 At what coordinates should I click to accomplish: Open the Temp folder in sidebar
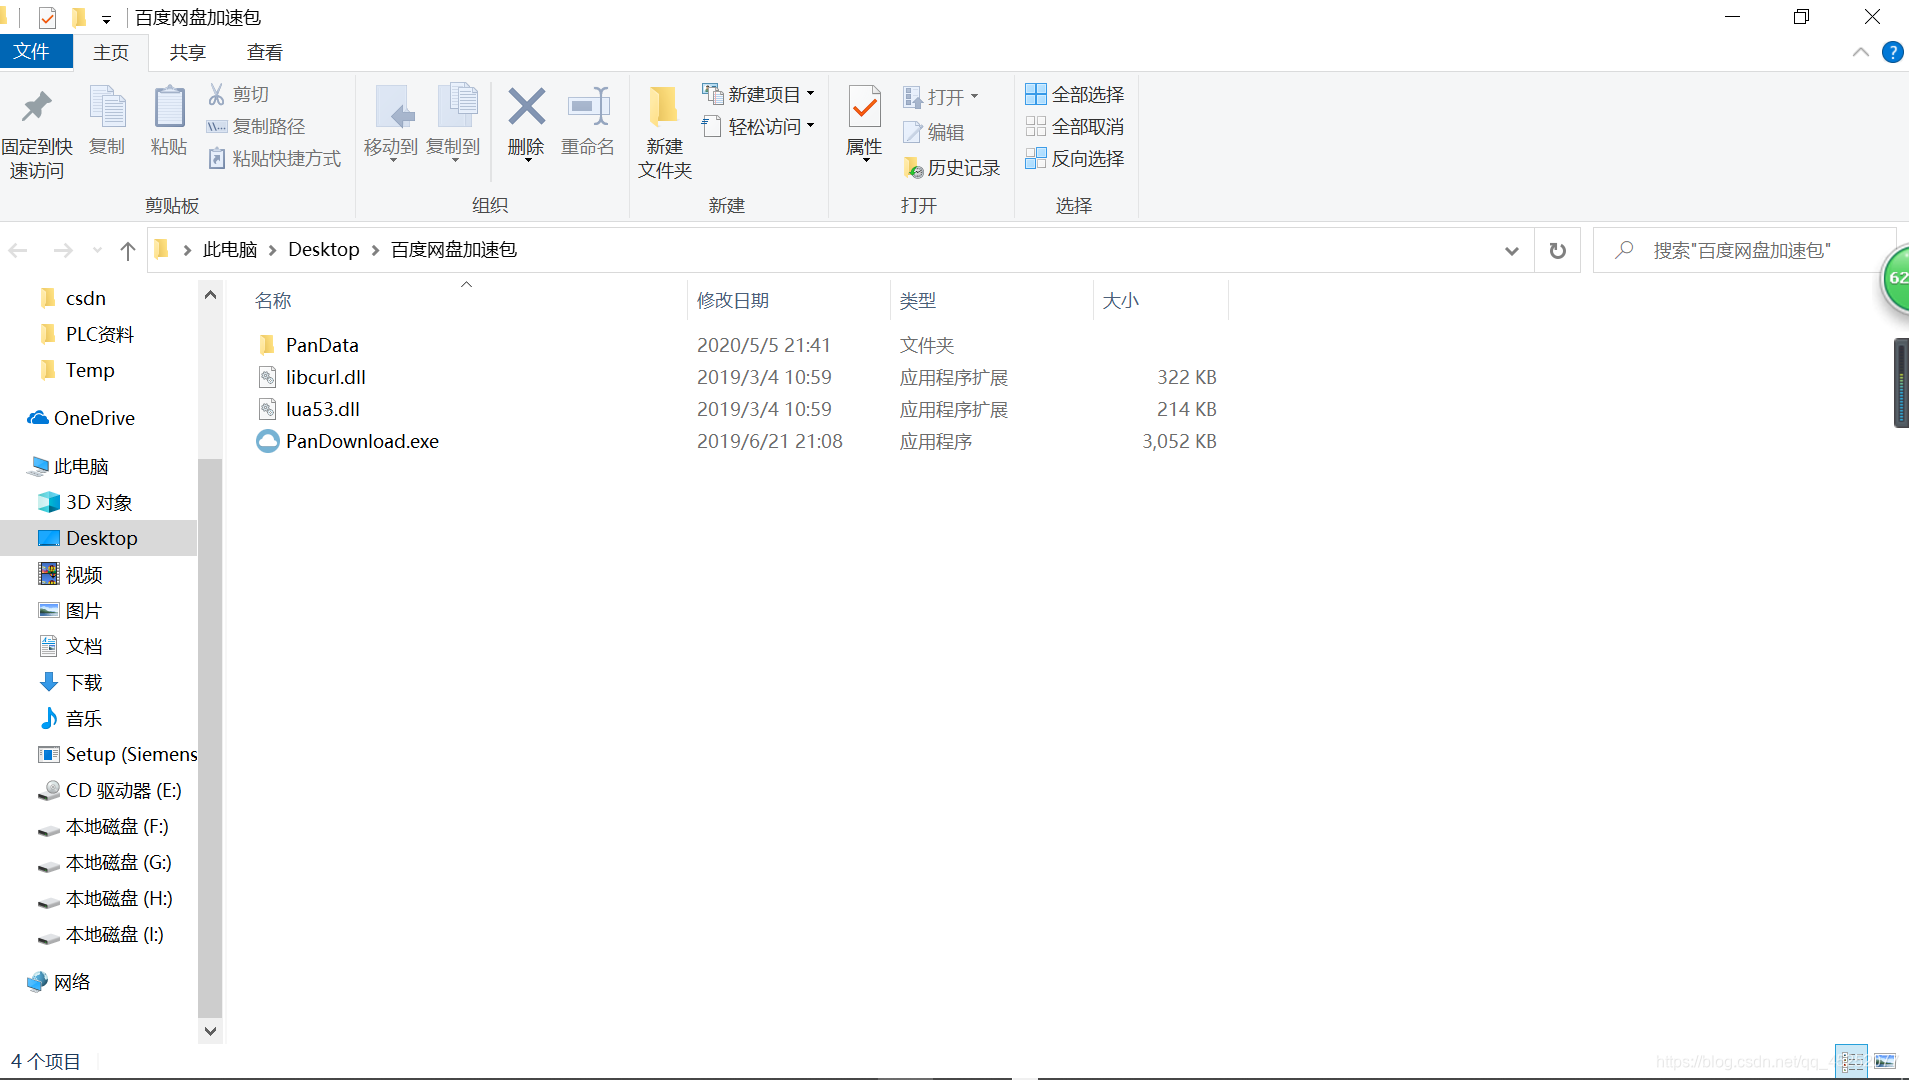(90, 370)
